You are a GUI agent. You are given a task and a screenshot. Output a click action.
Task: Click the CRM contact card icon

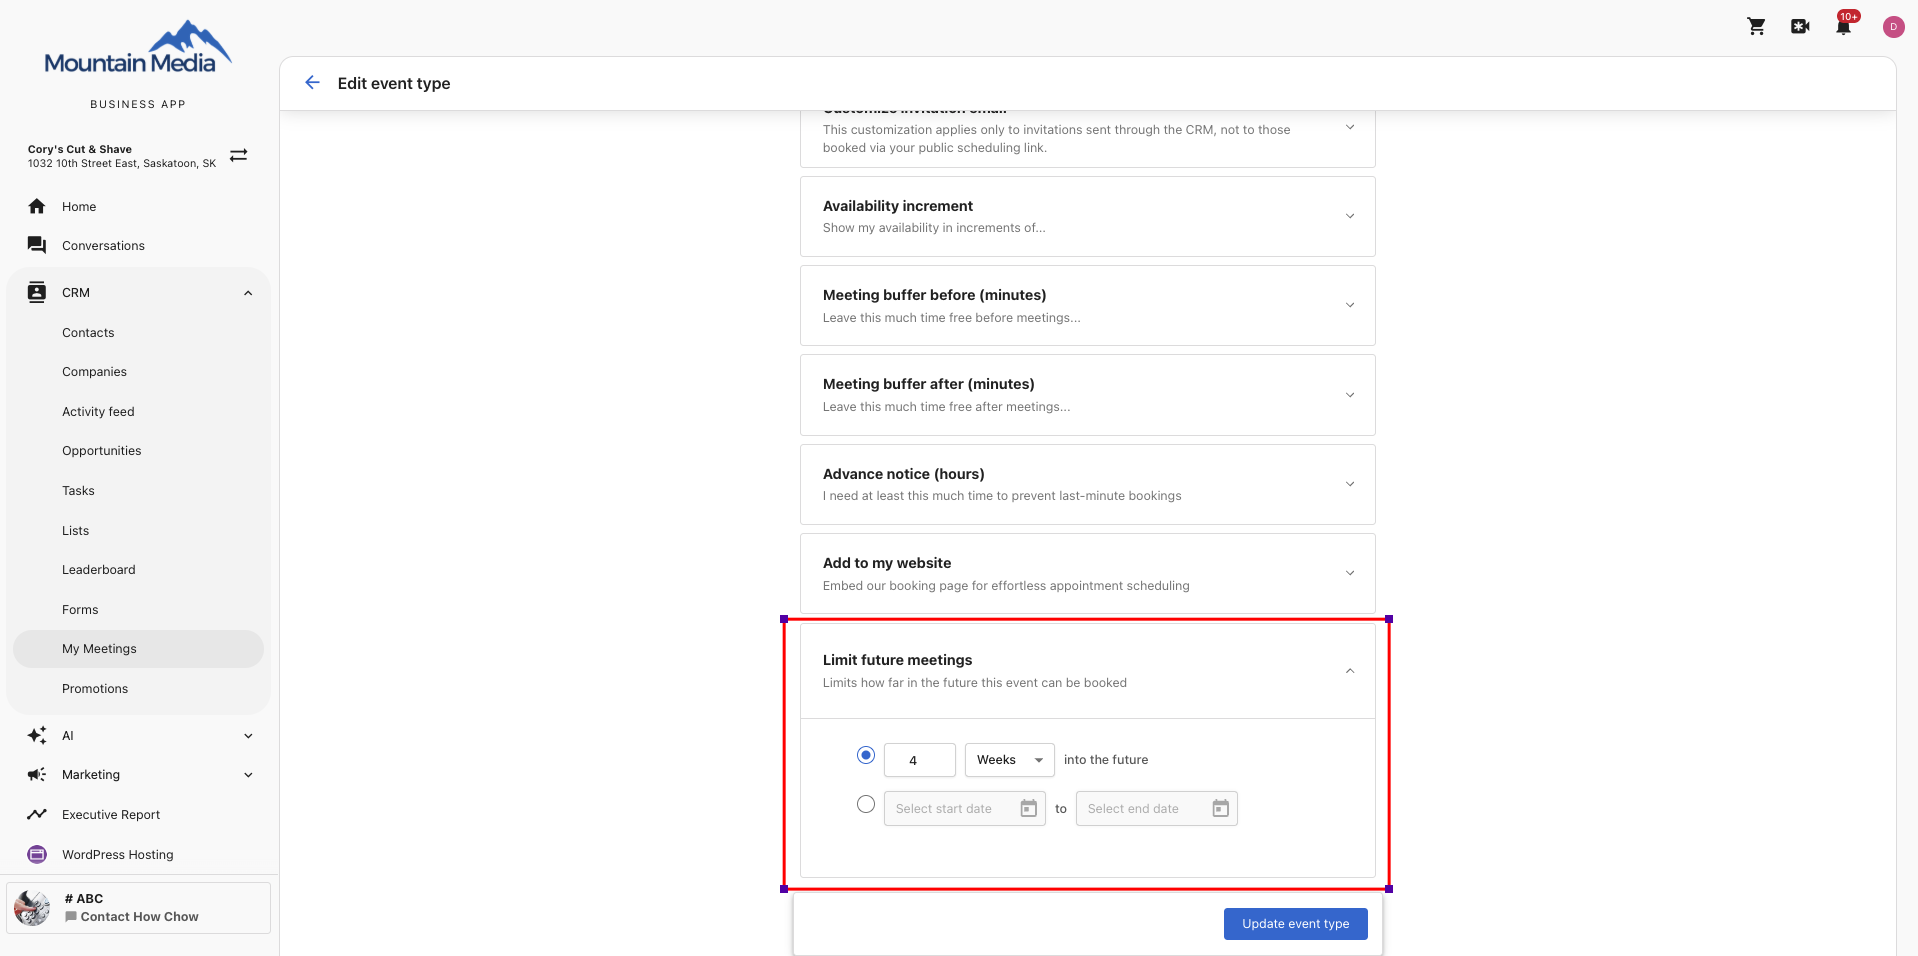37,292
